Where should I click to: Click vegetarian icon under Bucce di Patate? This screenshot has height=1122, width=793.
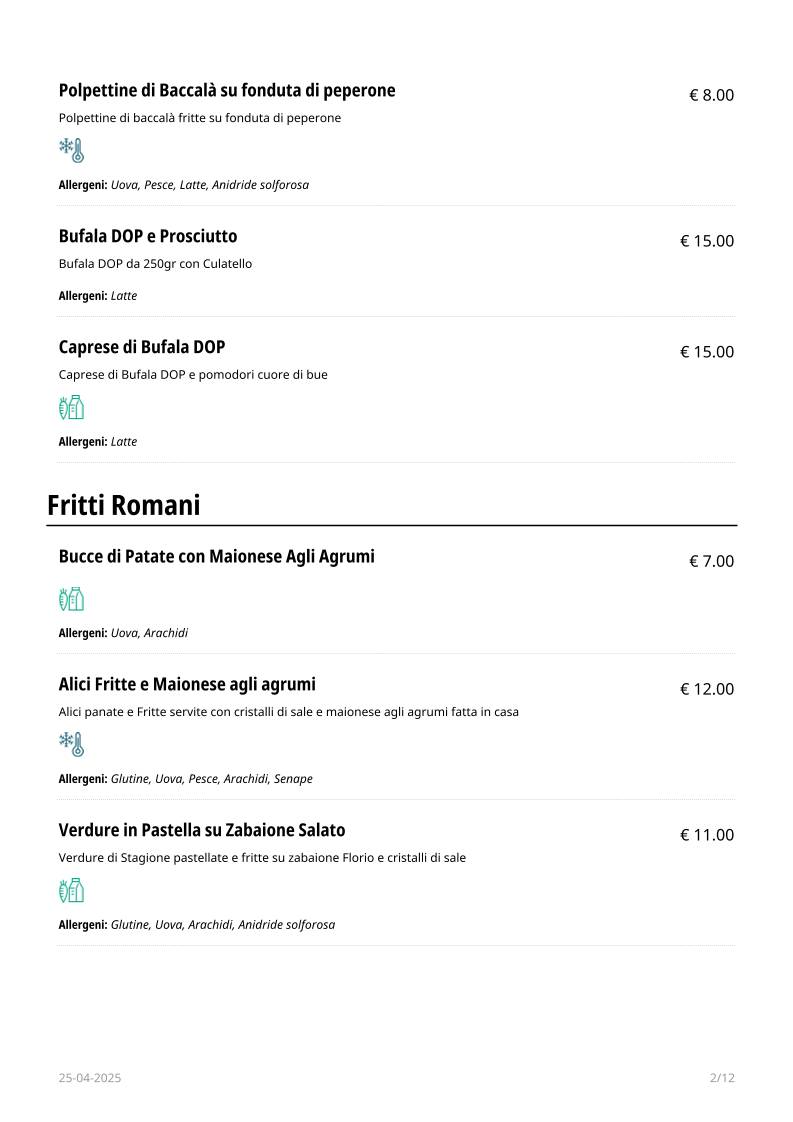tap(72, 599)
